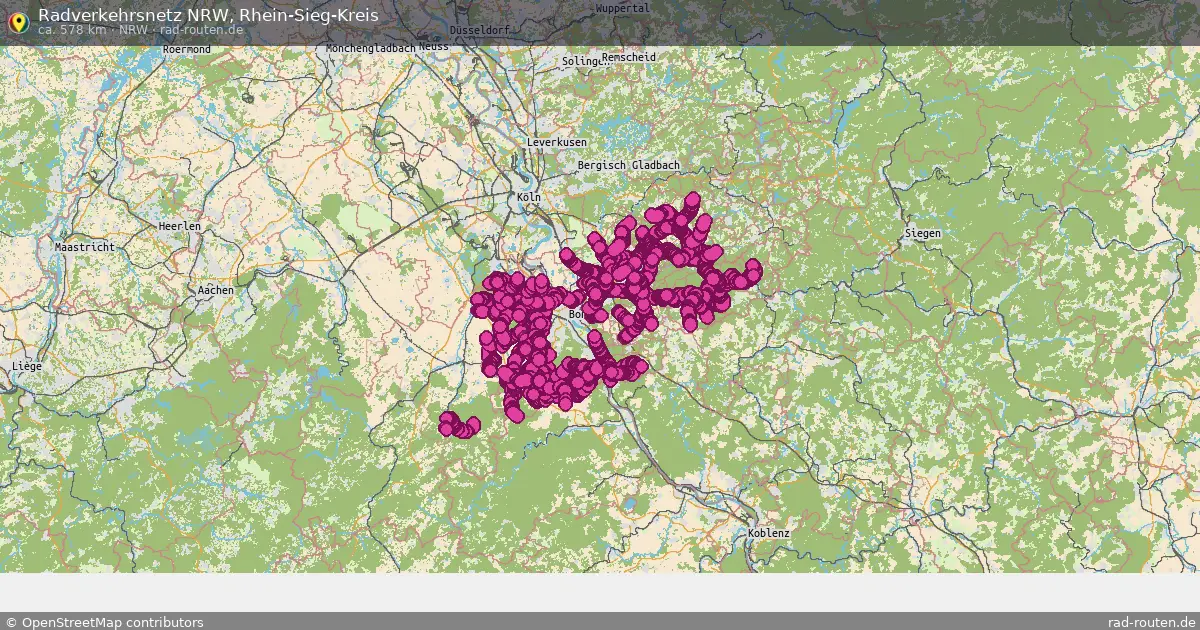Screen dimensions: 1200x630
Task: Click the Siegen city label
Action: tap(922, 233)
